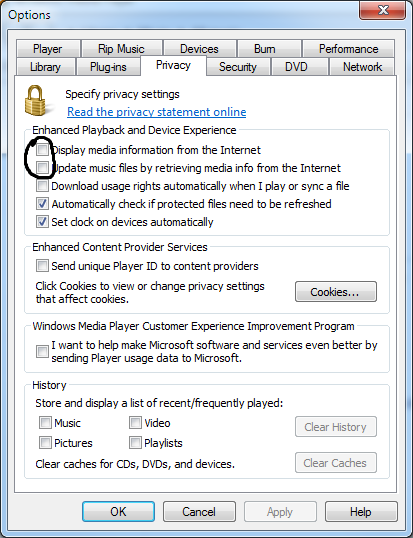
Task: Open the Performance tab
Action: (349, 48)
